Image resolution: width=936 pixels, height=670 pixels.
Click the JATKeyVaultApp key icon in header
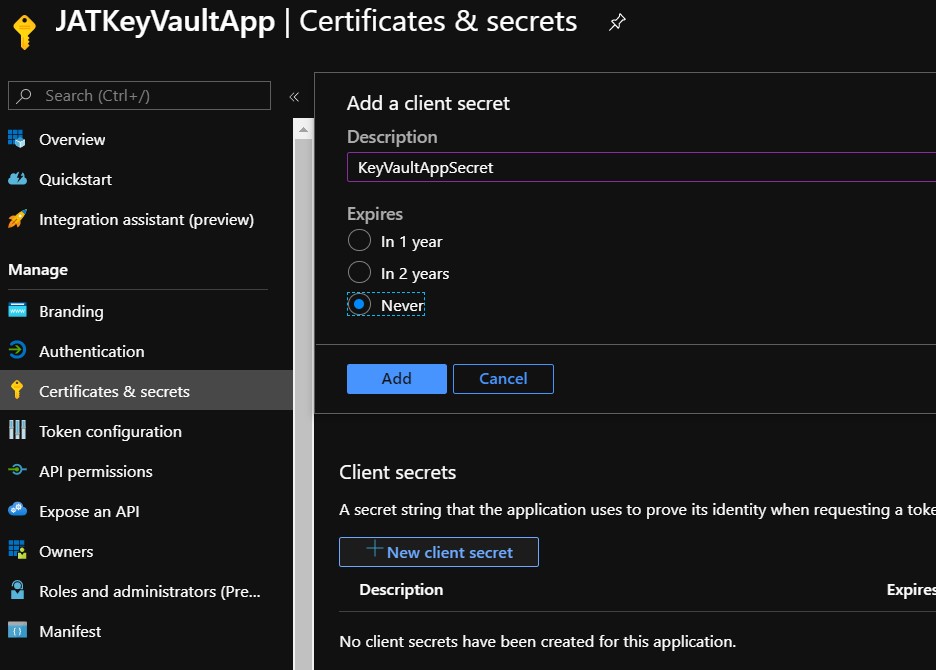click(24, 31)
